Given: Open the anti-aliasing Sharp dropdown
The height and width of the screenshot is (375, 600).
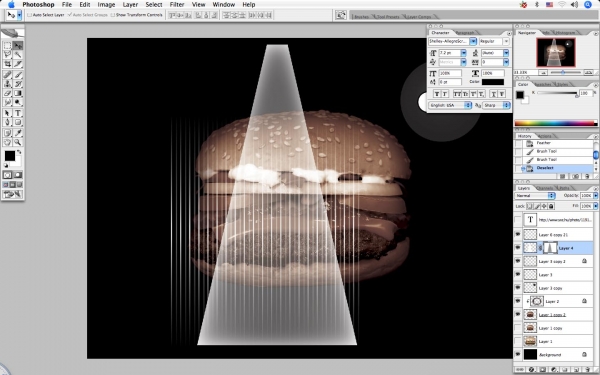Looking at the screenshot, I should point(496,105).
